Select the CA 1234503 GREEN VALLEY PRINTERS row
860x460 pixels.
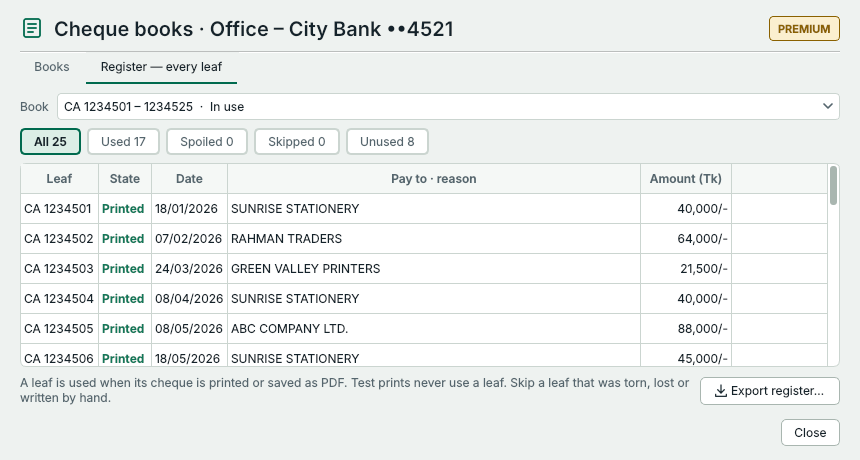coord(424,269)
